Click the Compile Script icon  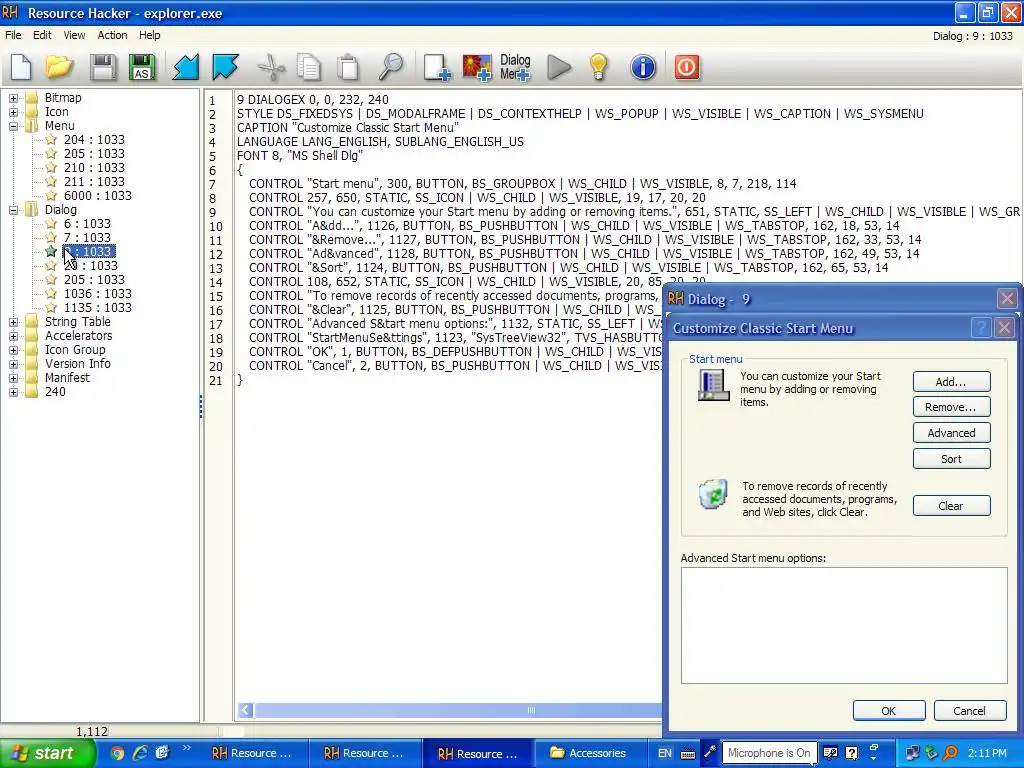coord(185,67)
